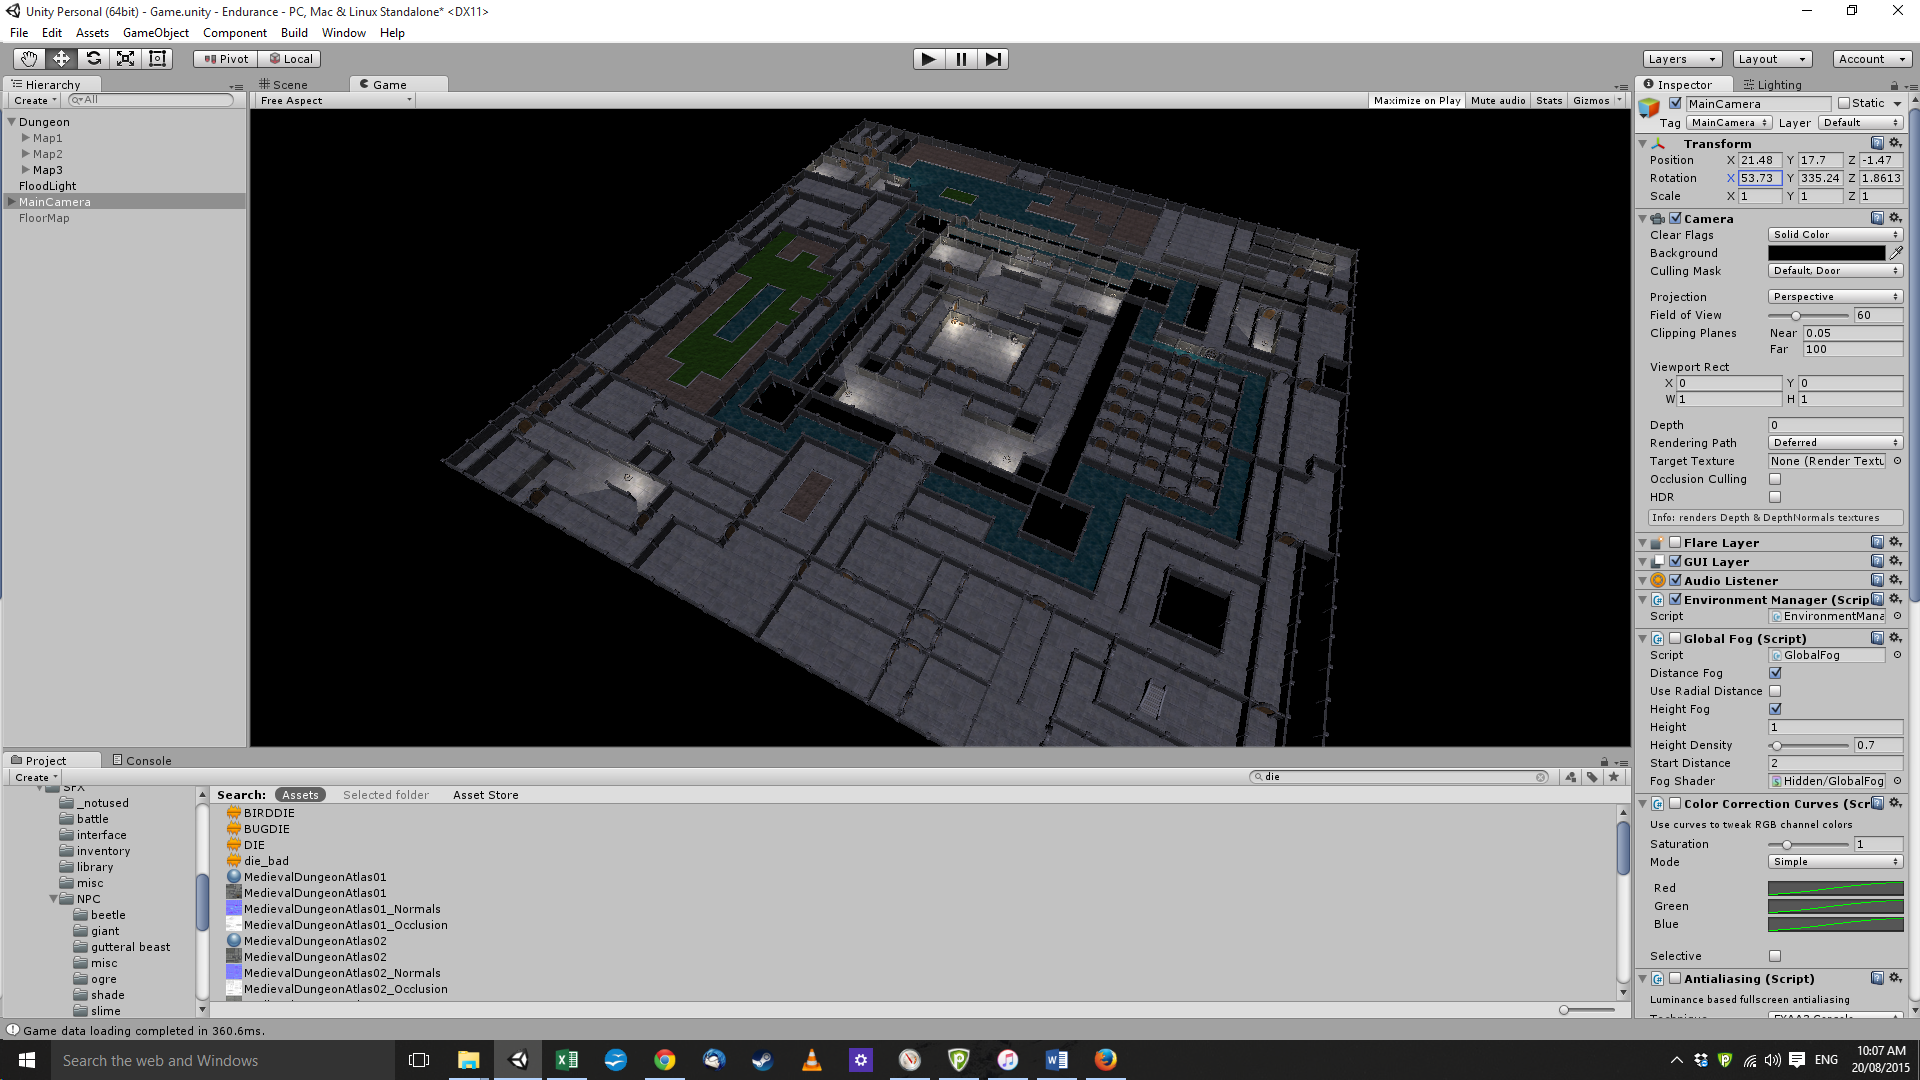Enable Occlusion Culling checkbox

(x=1775, y=479)
